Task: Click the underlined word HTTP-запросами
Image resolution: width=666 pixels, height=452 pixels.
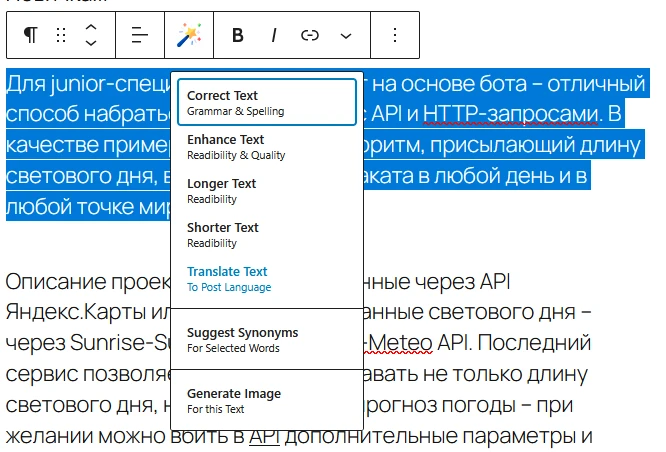Action: tap(510, 114)
